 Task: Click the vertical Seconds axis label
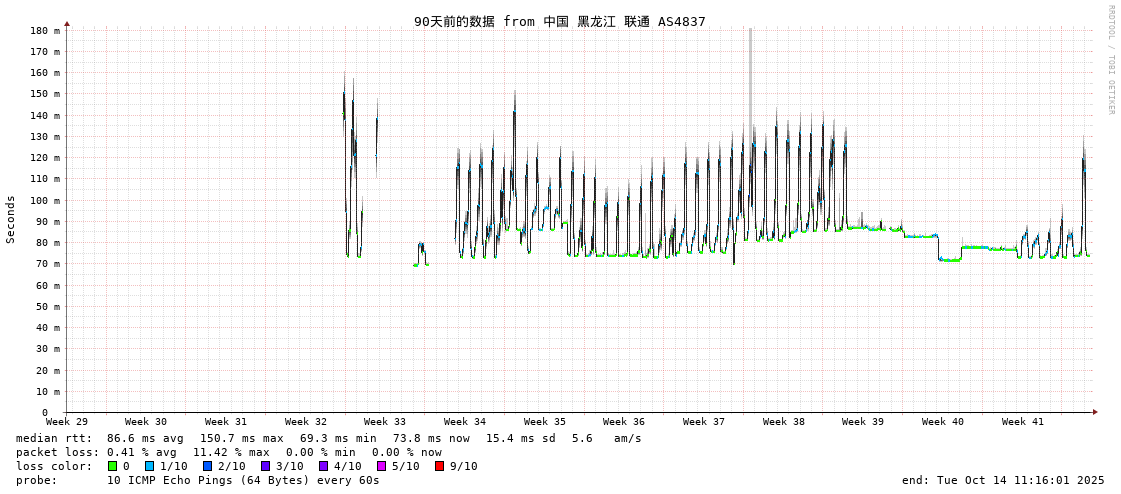11,219
